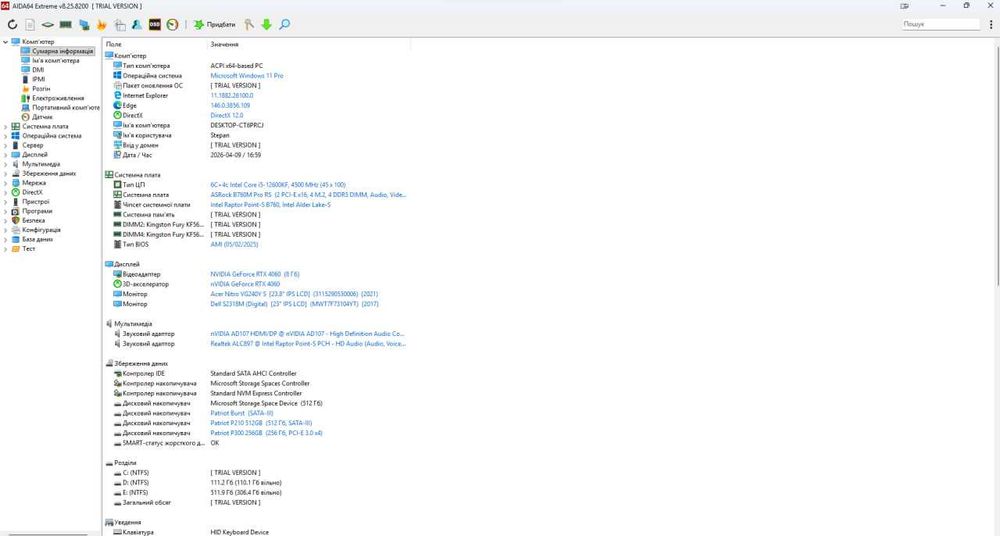The width and height of the screenshot is (1000, 536).
Task: Focus the Пошук search field
Action: 941,24
